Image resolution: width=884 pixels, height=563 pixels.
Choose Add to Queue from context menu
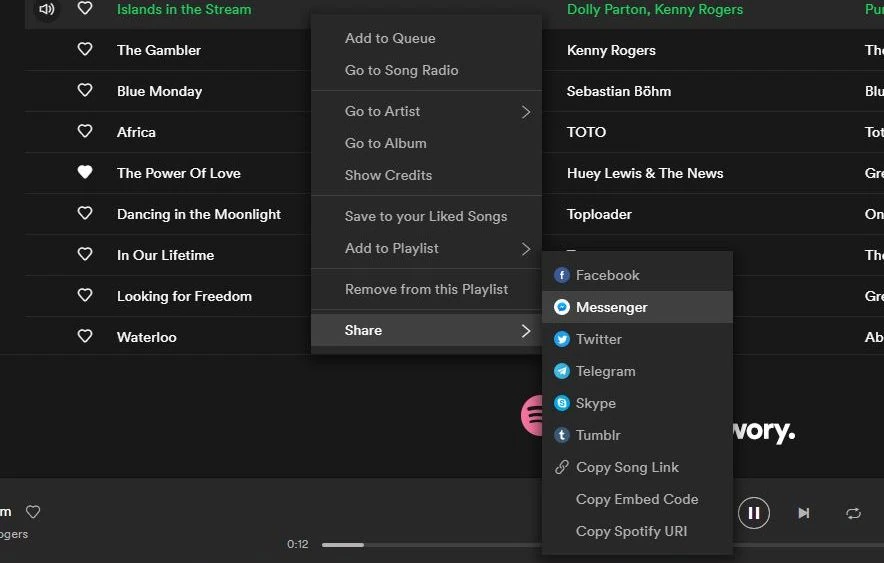point(390,38)
